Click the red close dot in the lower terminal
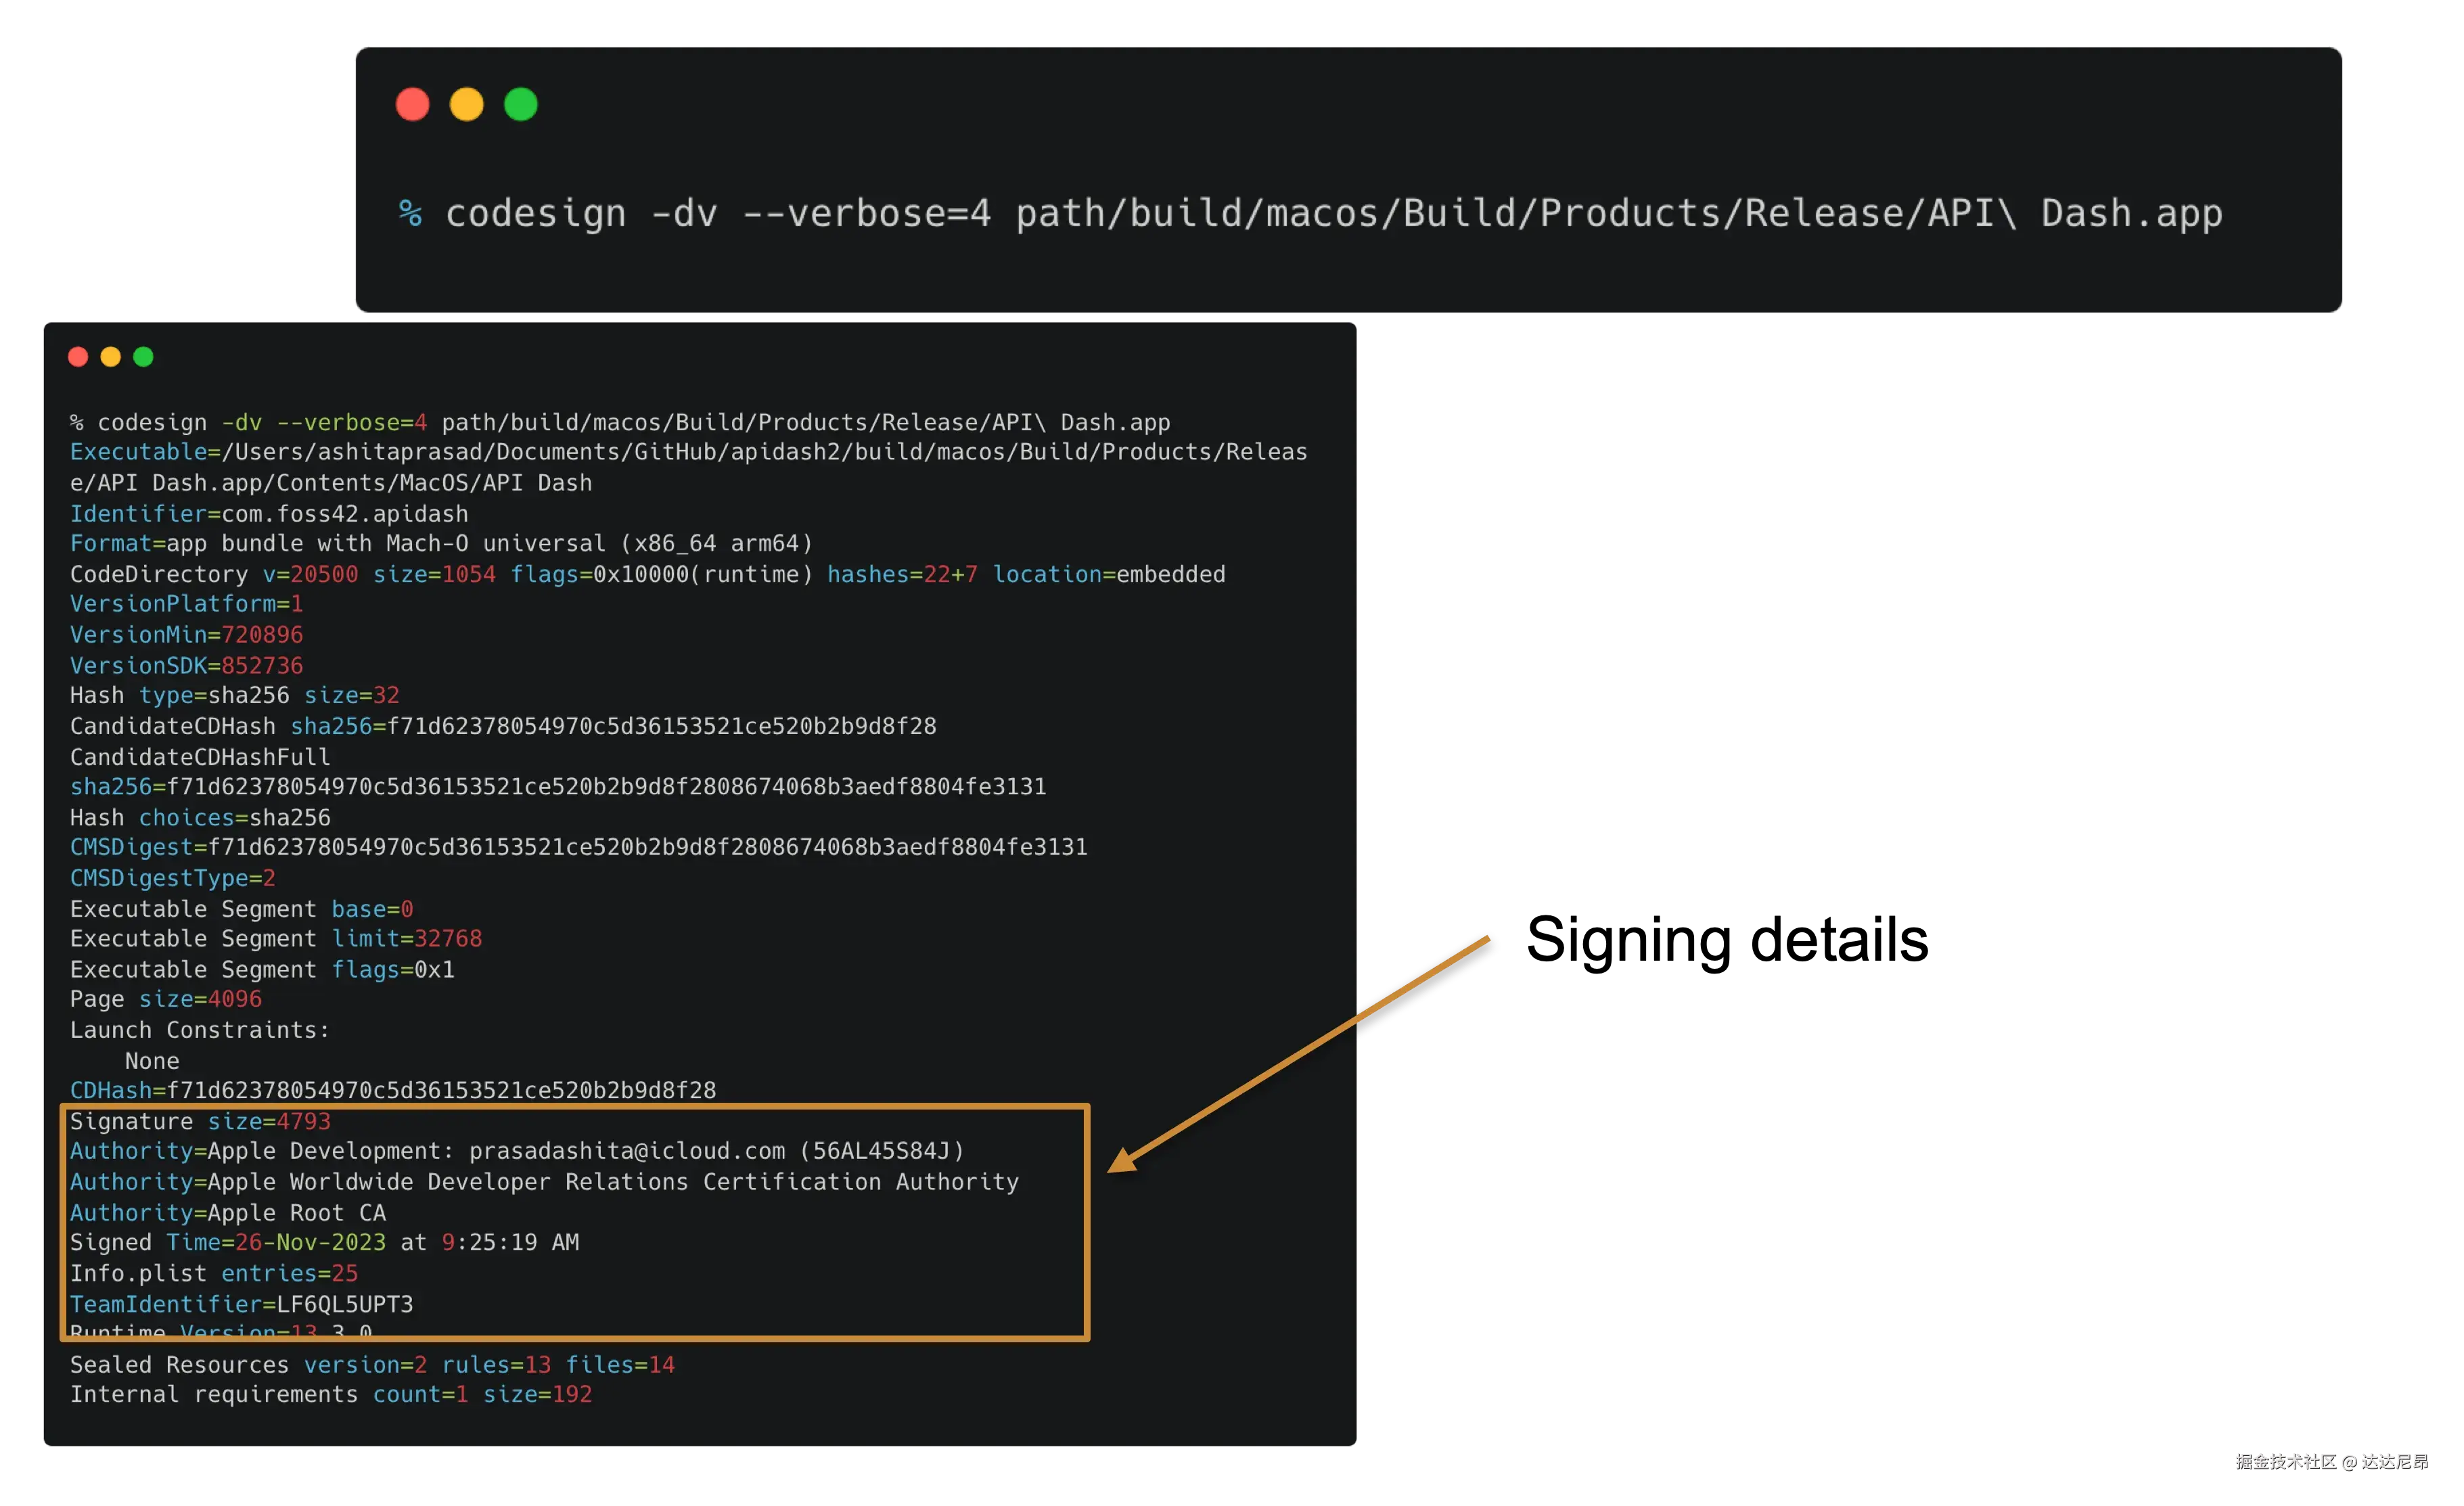The width and height of the screenshot is (2464, 1506). (78, 357)
